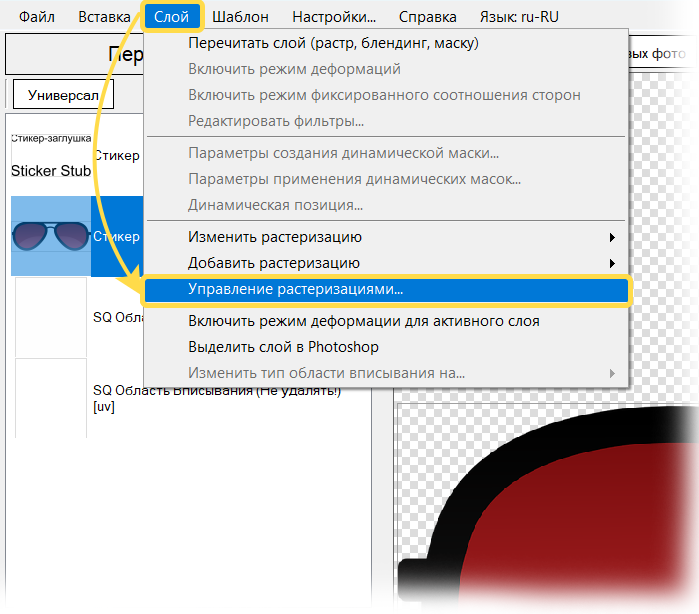Click Редактировать фильтры... menu item
Image resolution: width=699 pixels, height=614 pixels.
pyautogui.click(x=276, y=121)
